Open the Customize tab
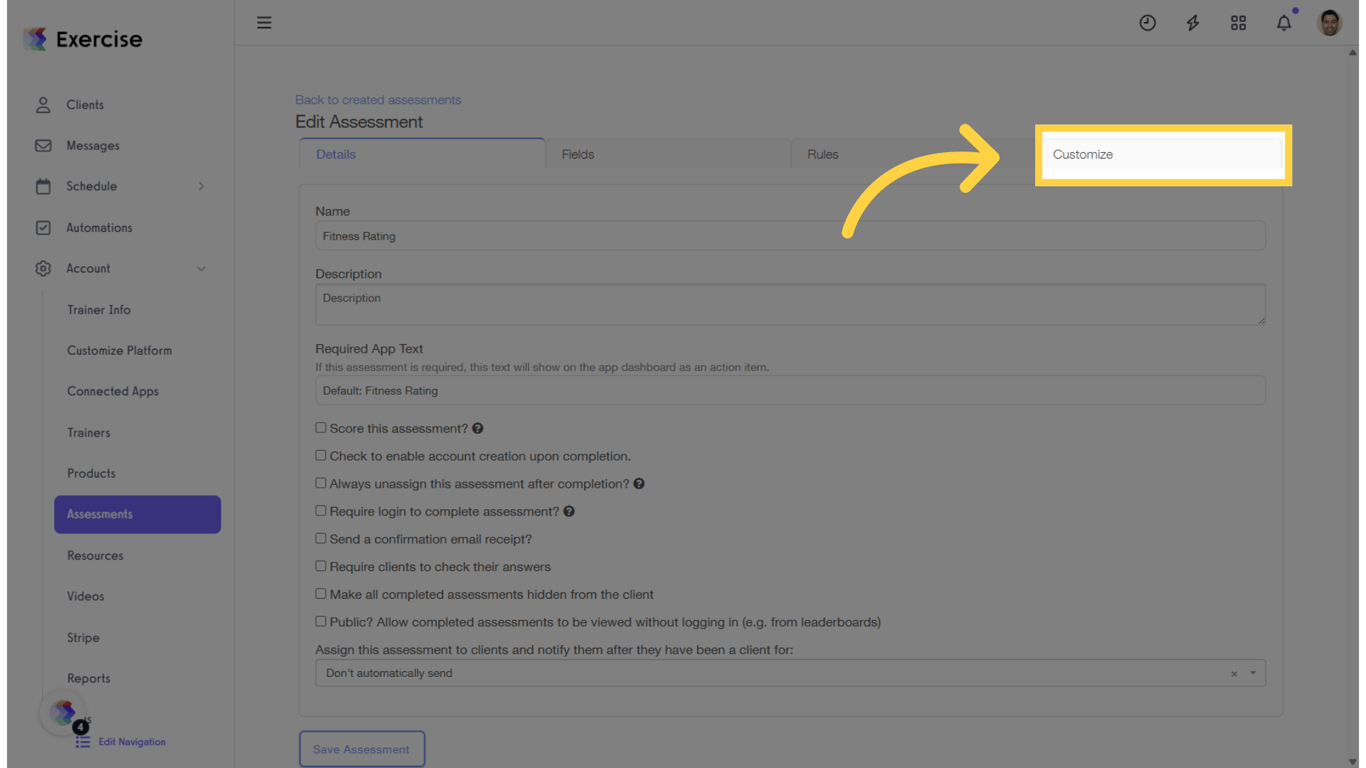1366x768 pixels. [1082, 154]
